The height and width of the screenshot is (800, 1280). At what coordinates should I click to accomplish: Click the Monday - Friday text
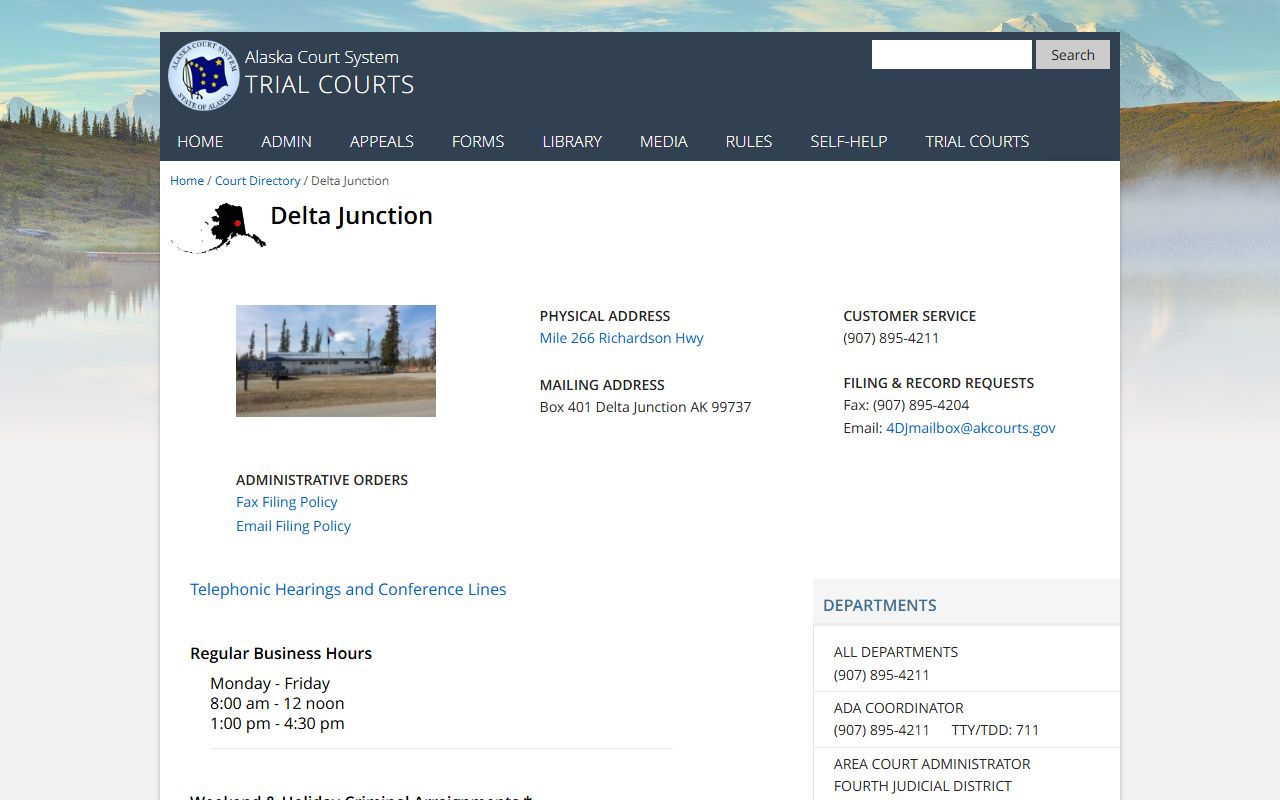[x=270, y=683]
